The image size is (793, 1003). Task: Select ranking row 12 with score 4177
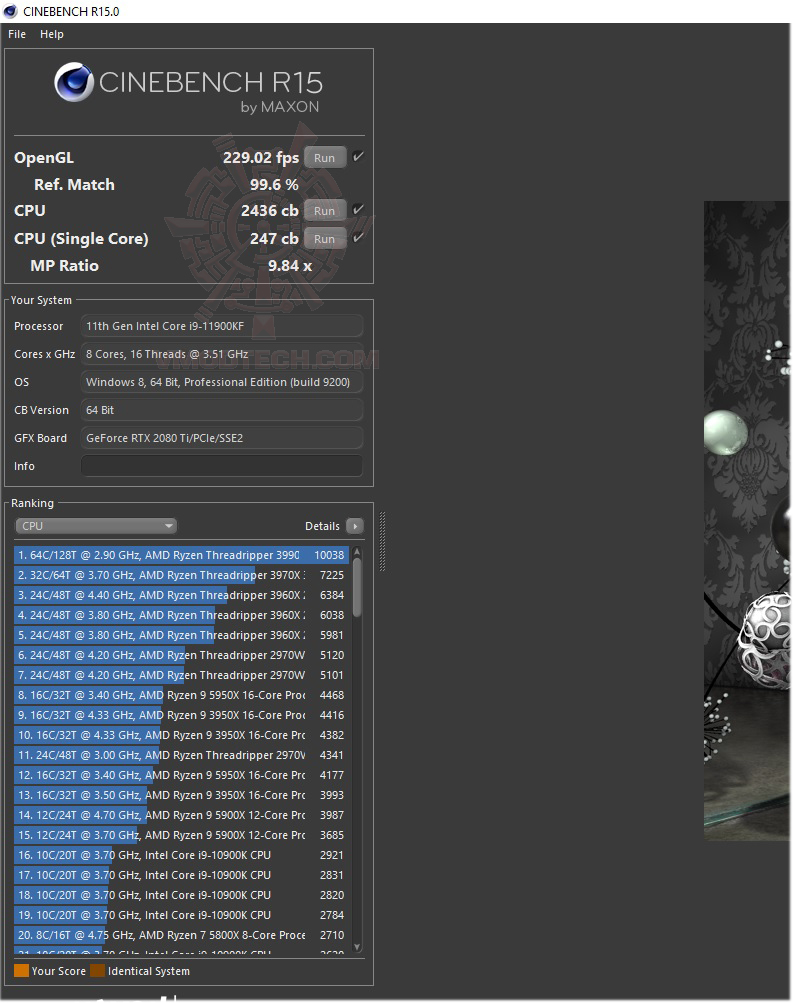[x=182, y=775]
